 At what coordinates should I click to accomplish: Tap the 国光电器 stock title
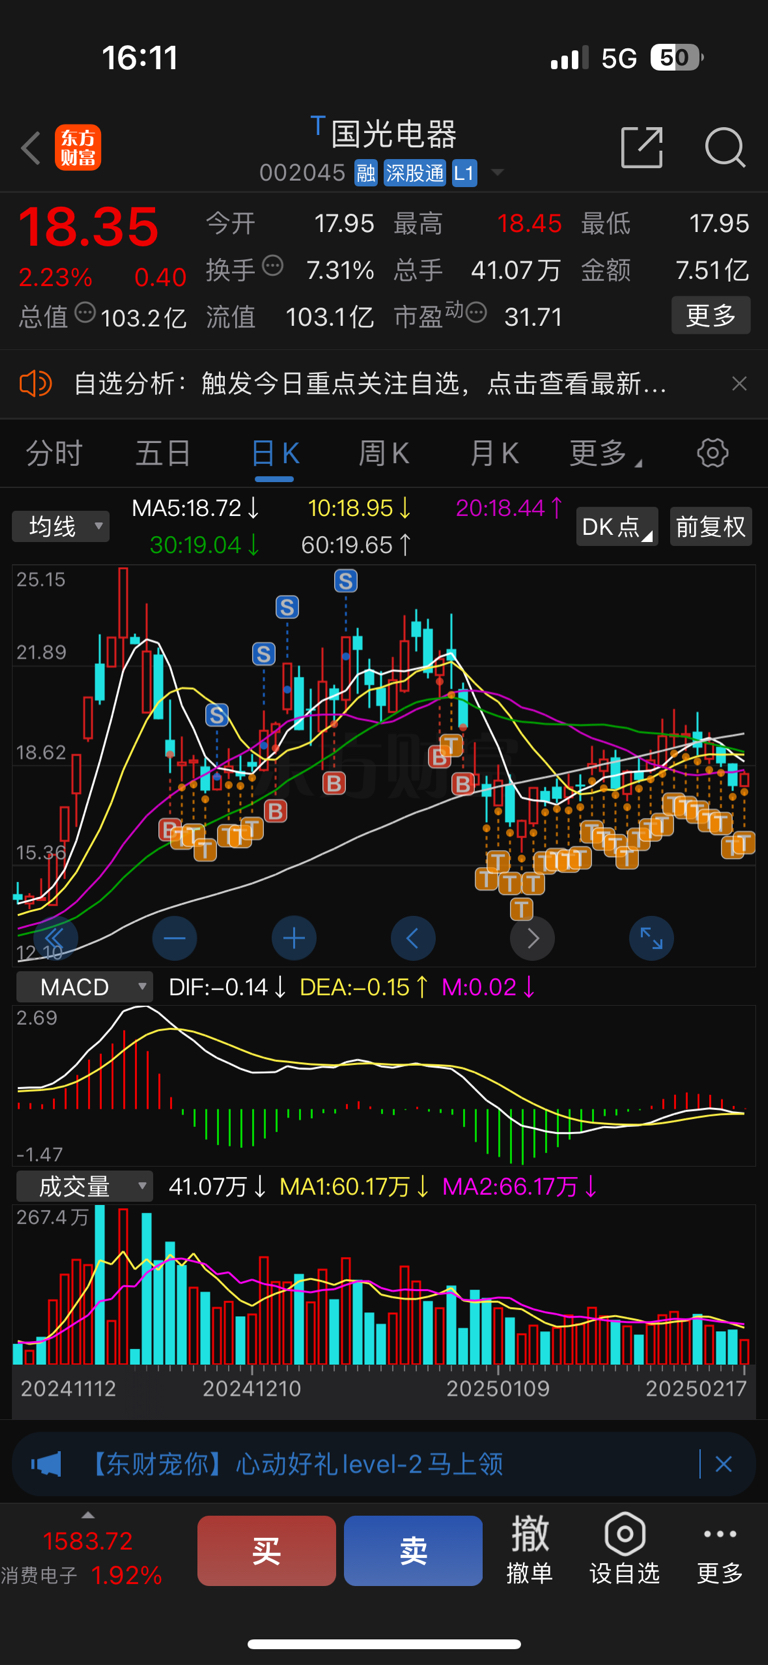pyautogui.click(x=394, y=134)
